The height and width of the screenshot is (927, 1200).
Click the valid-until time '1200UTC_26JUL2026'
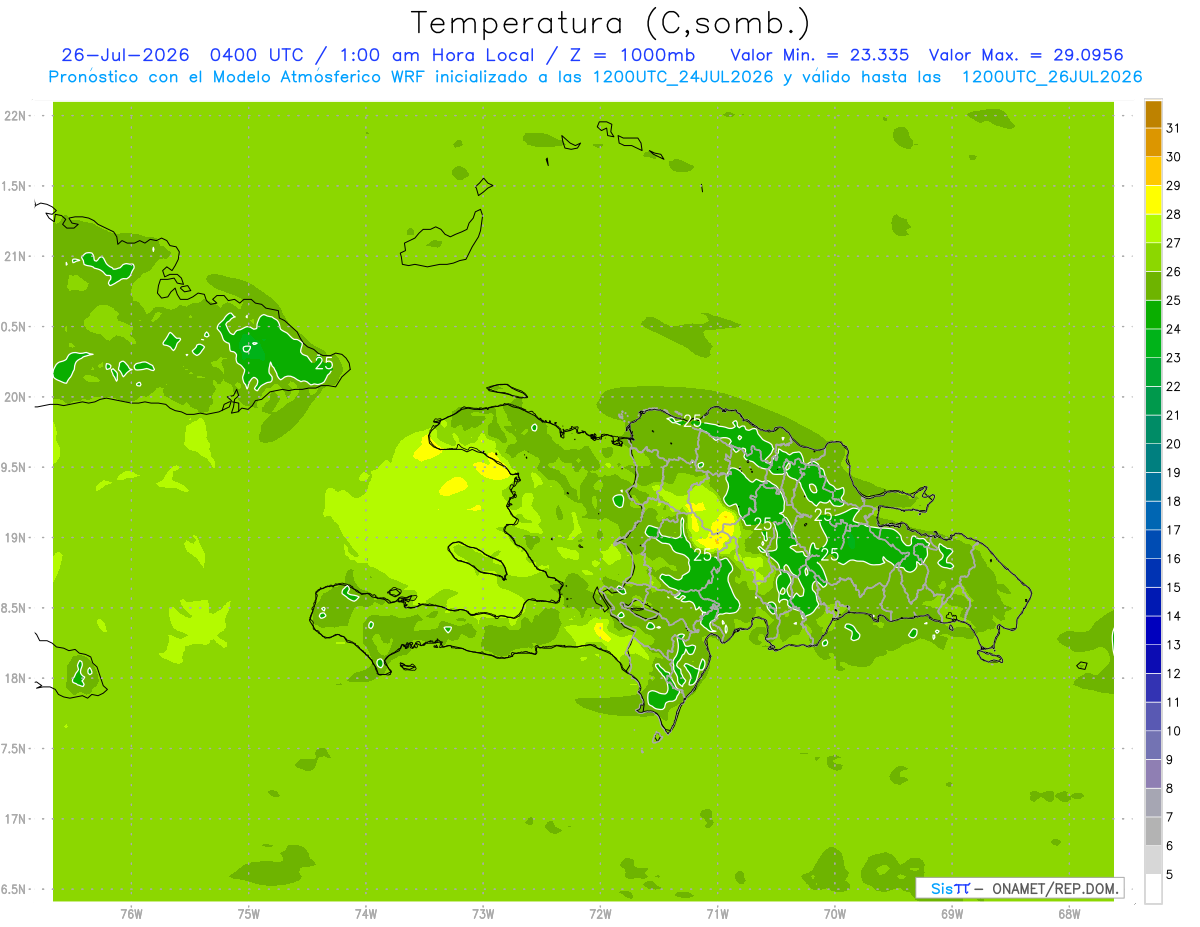[1051, 77]
